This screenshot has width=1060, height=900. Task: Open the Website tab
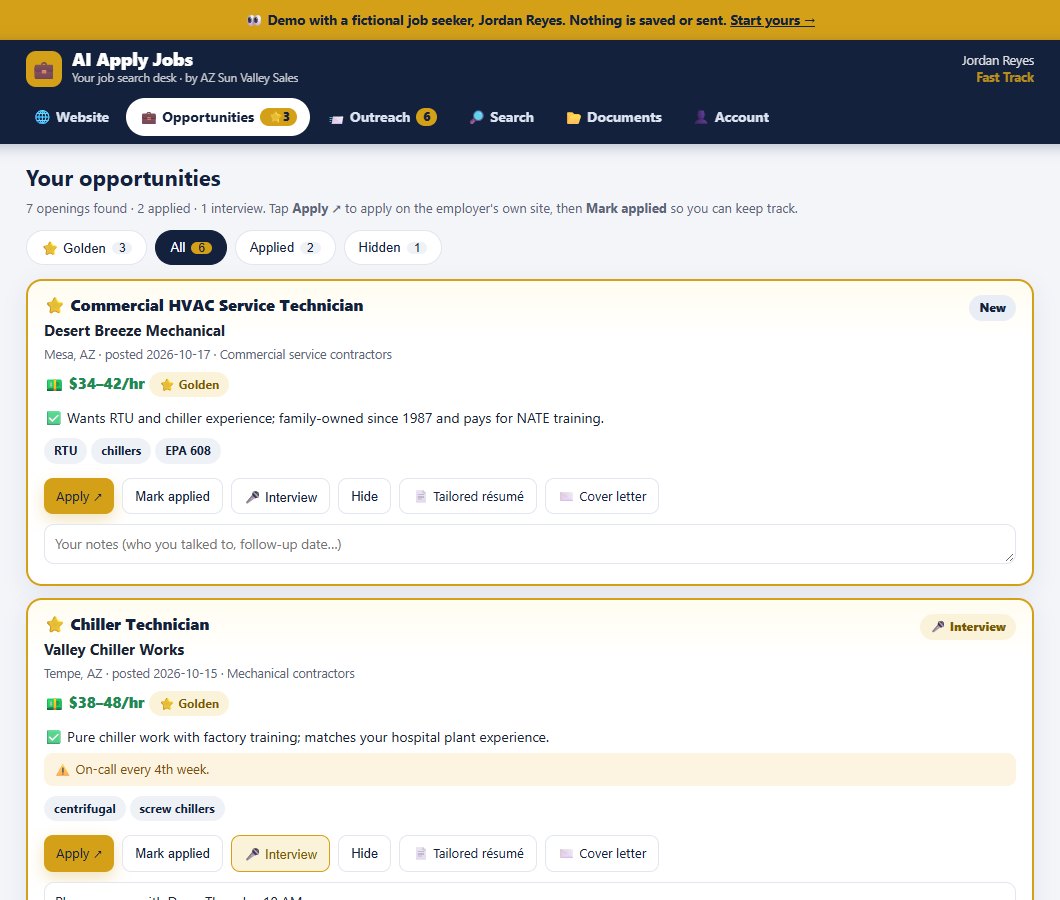pos(72,117)
